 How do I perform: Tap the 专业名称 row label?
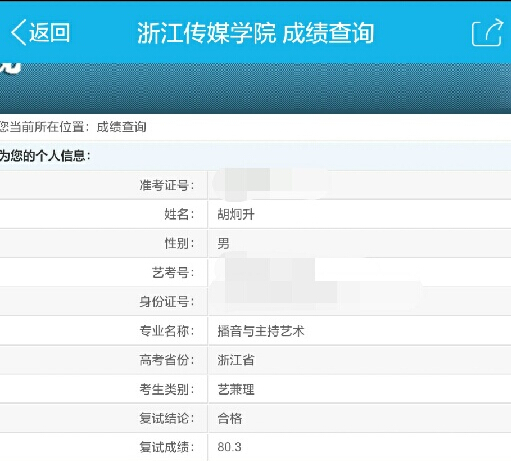pos(167,331)
